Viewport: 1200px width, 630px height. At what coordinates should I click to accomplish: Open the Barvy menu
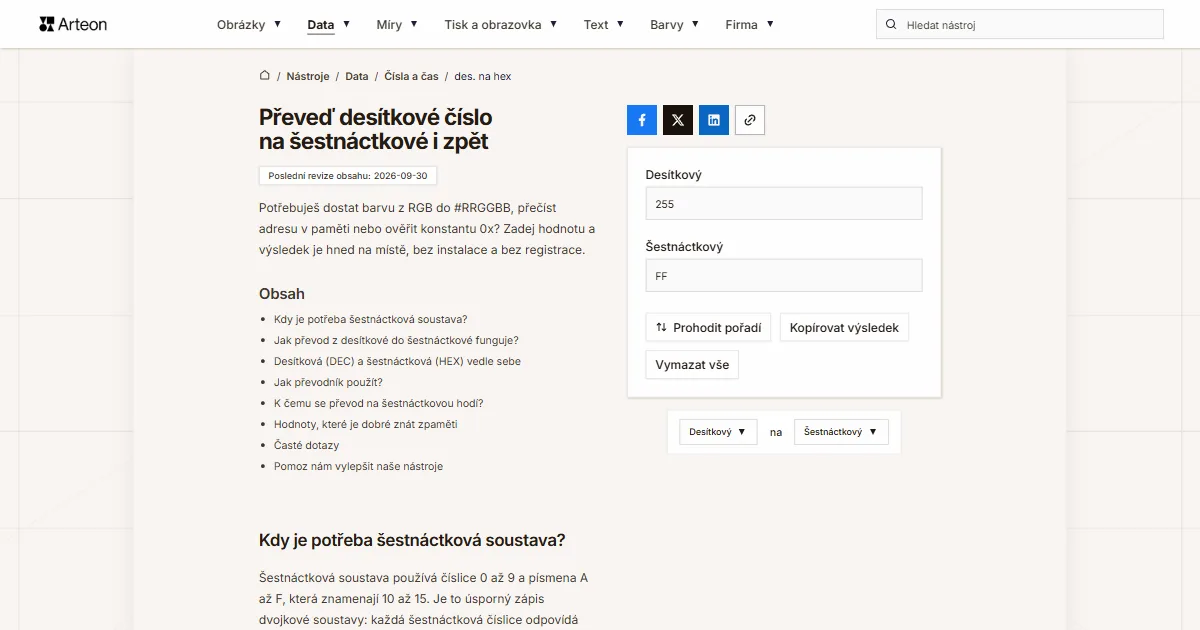674,24
